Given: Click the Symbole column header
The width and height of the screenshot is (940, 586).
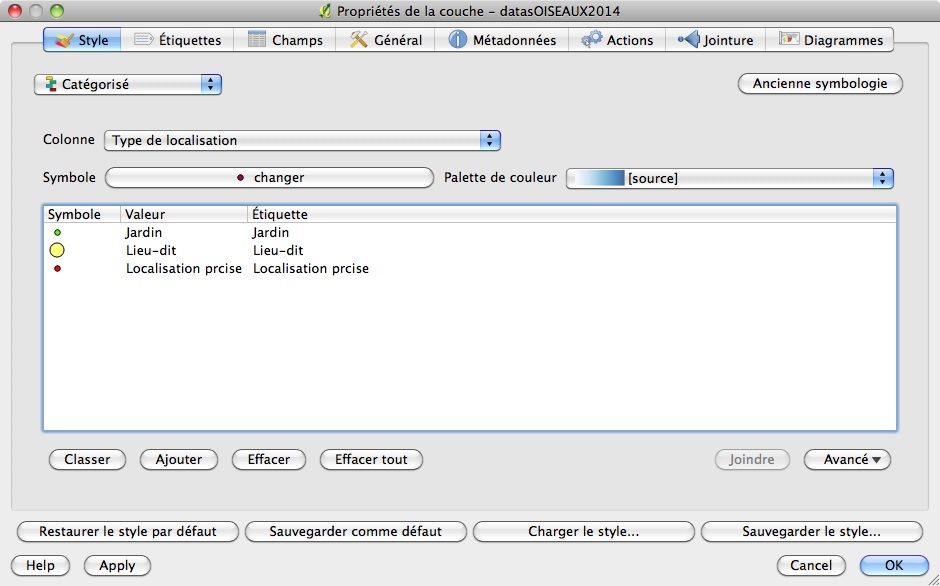Looking at the screenshot, I should [x=82, y=214].
